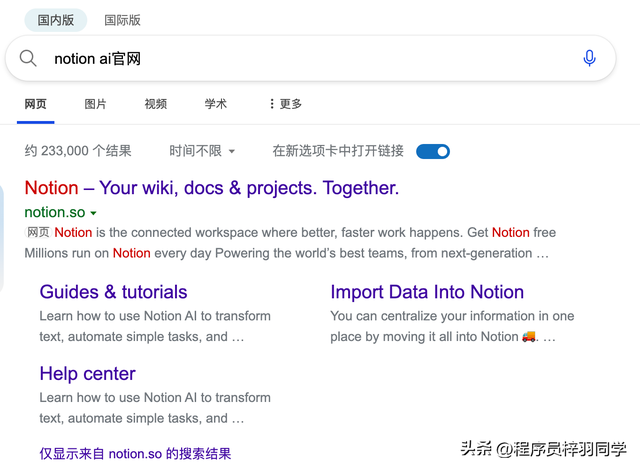Screen dimensions: 640x470
Task: Open the Import Data Into Notion sublink
Action: pos(427,292)
